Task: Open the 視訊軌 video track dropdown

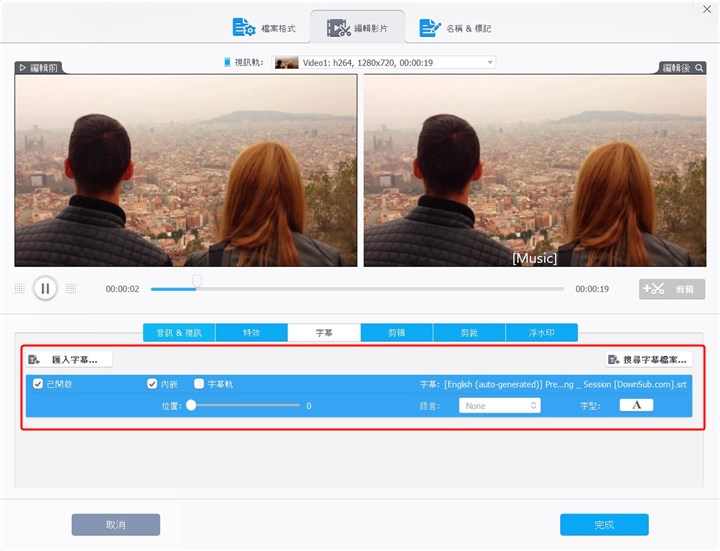Action: coord(384,62)
